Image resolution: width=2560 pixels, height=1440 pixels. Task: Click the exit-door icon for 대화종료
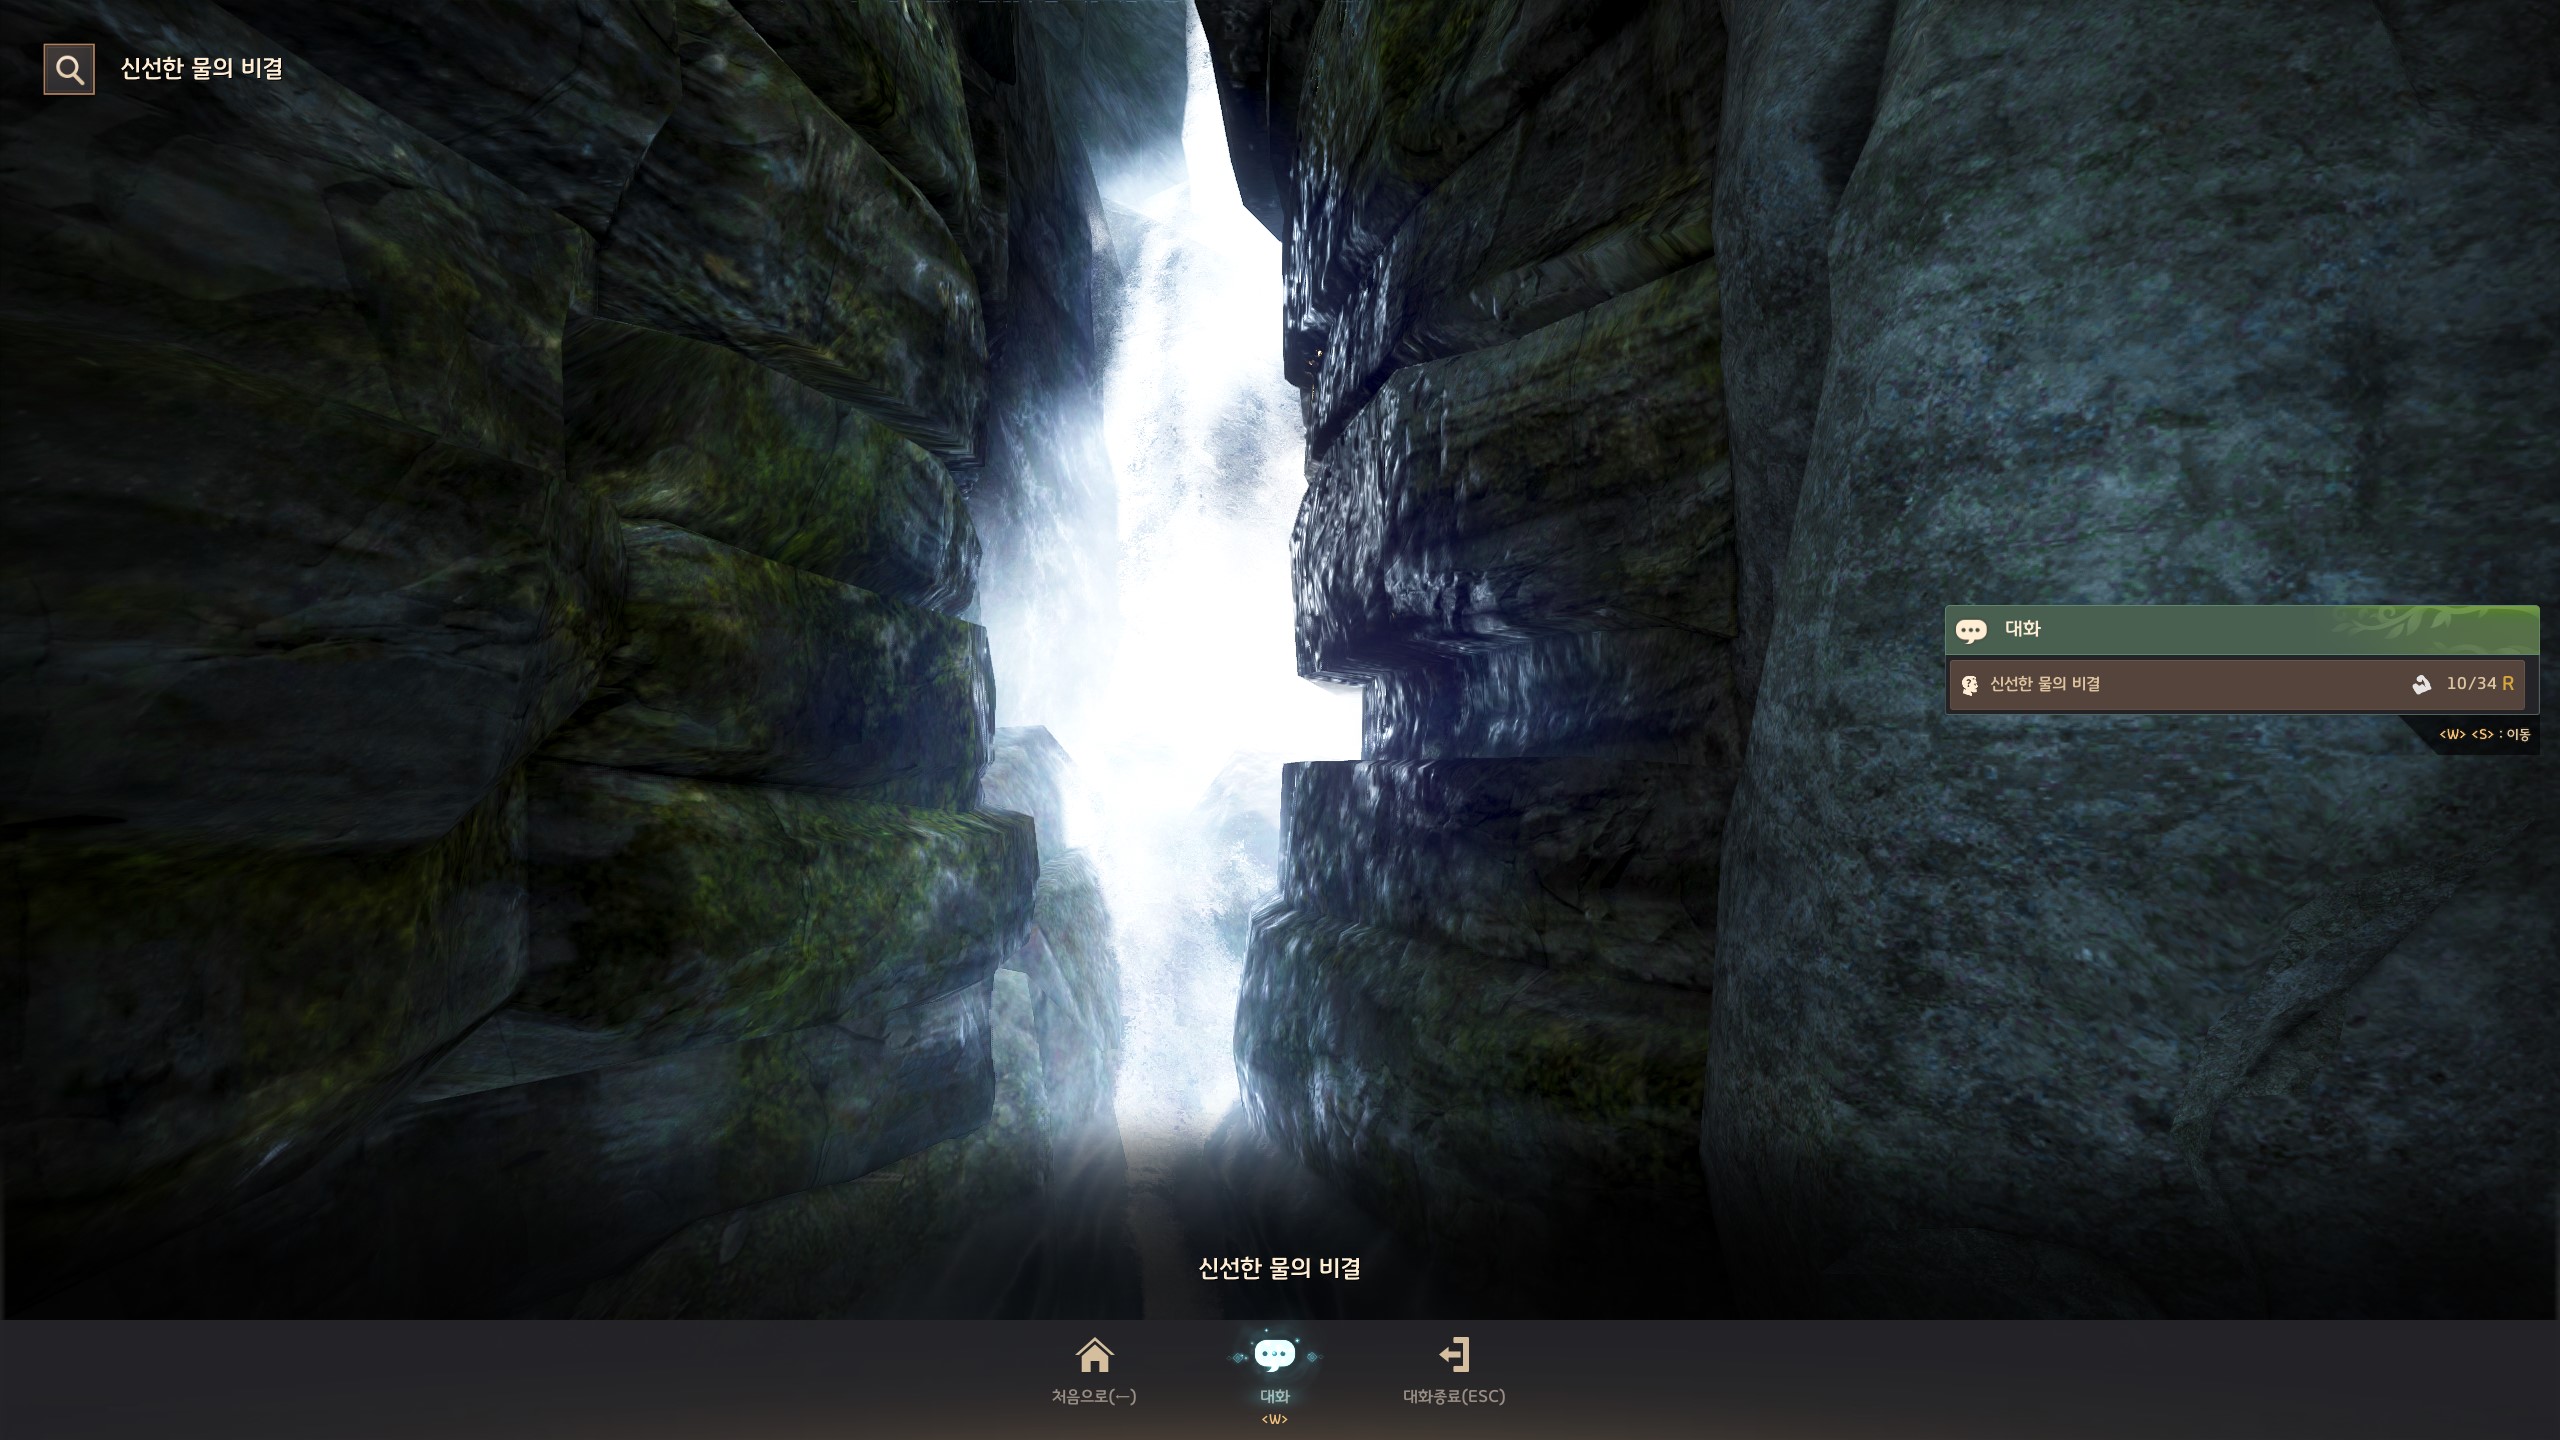(1454, 1355)
